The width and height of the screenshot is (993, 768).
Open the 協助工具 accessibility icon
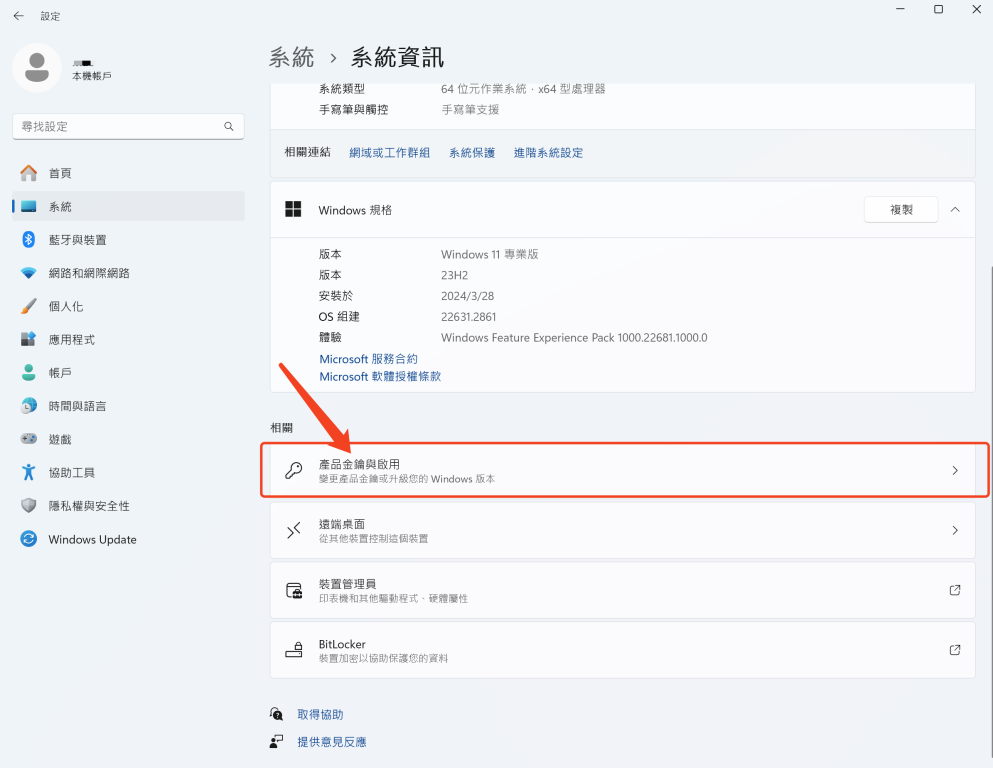29,472
